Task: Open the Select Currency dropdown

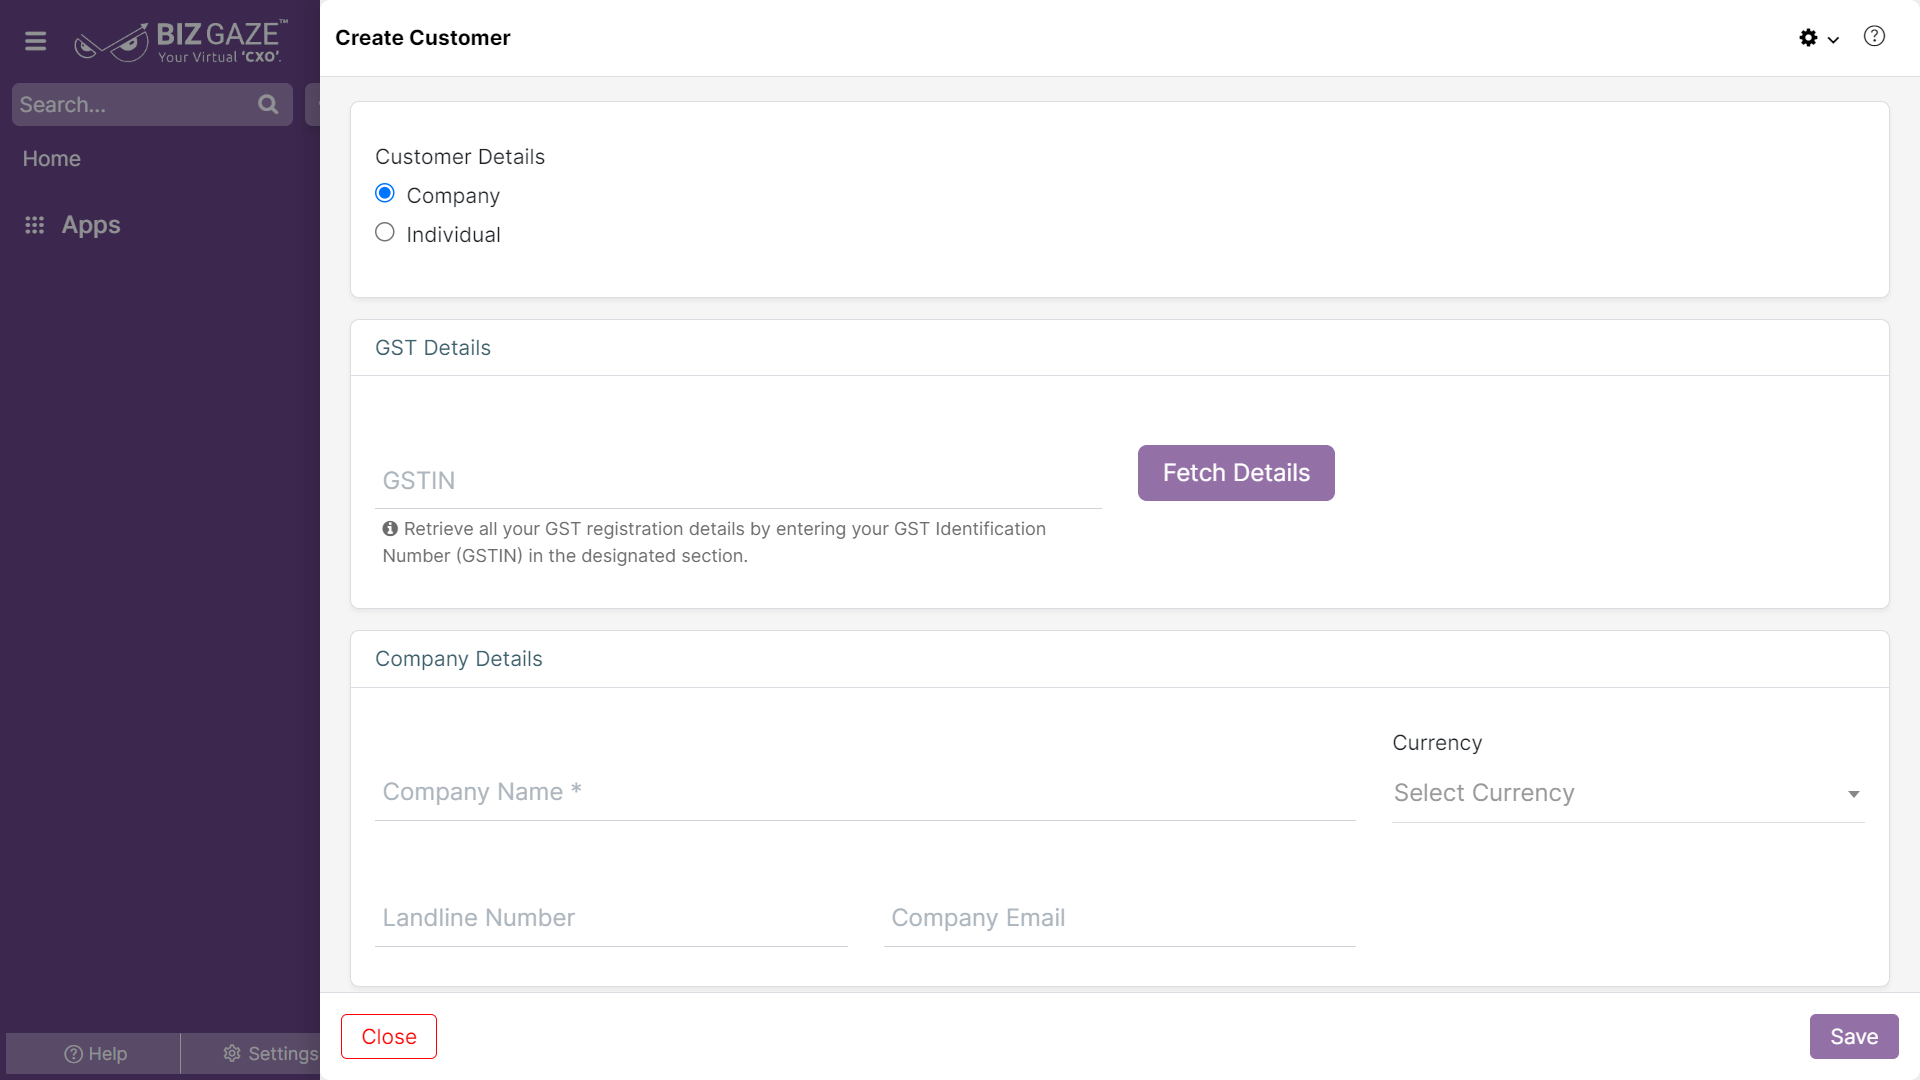Action: point(1628,793)
